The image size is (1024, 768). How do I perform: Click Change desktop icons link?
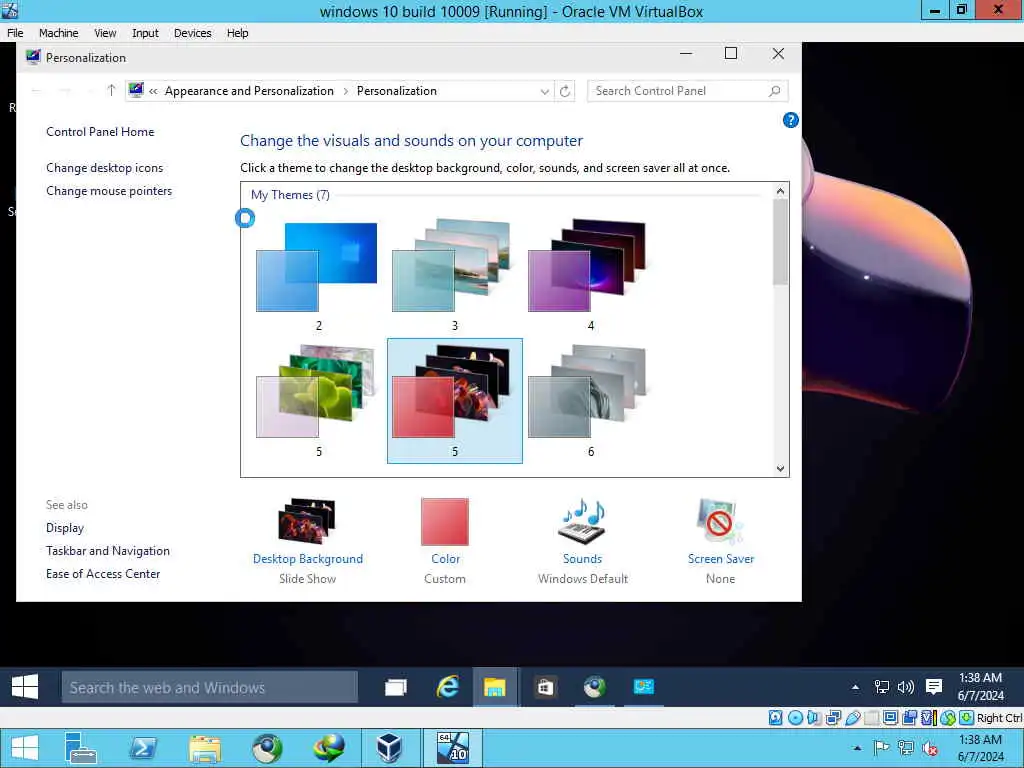point(104,168)
